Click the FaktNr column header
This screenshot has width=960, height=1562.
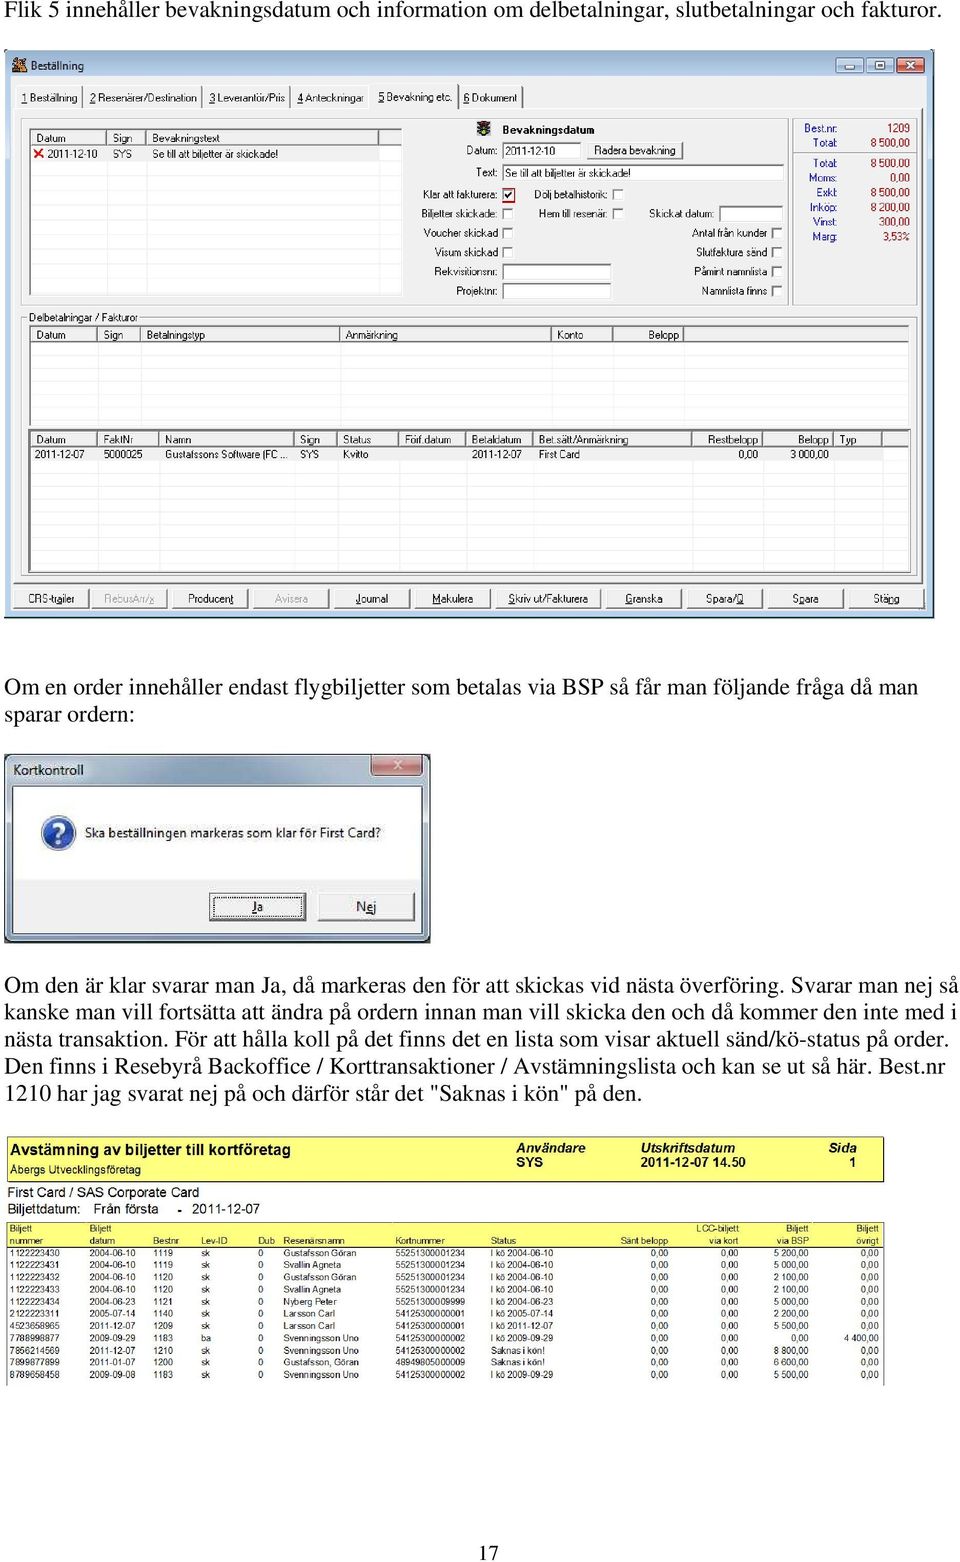tap(129, 439)
